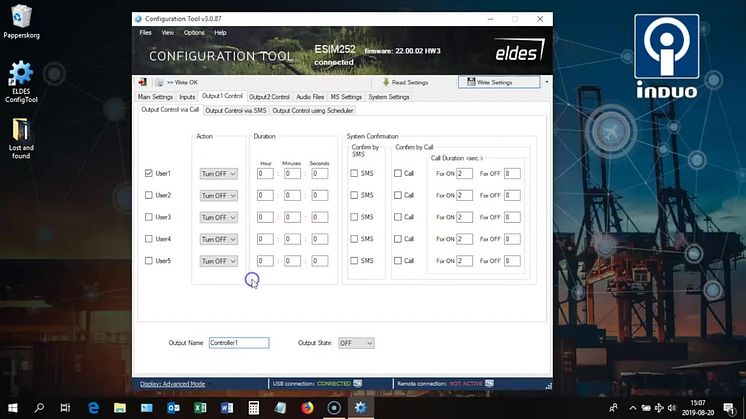Select Output Control via SMS subtab
Viewport: 746px width, 419px height.
tap(236, 110)
